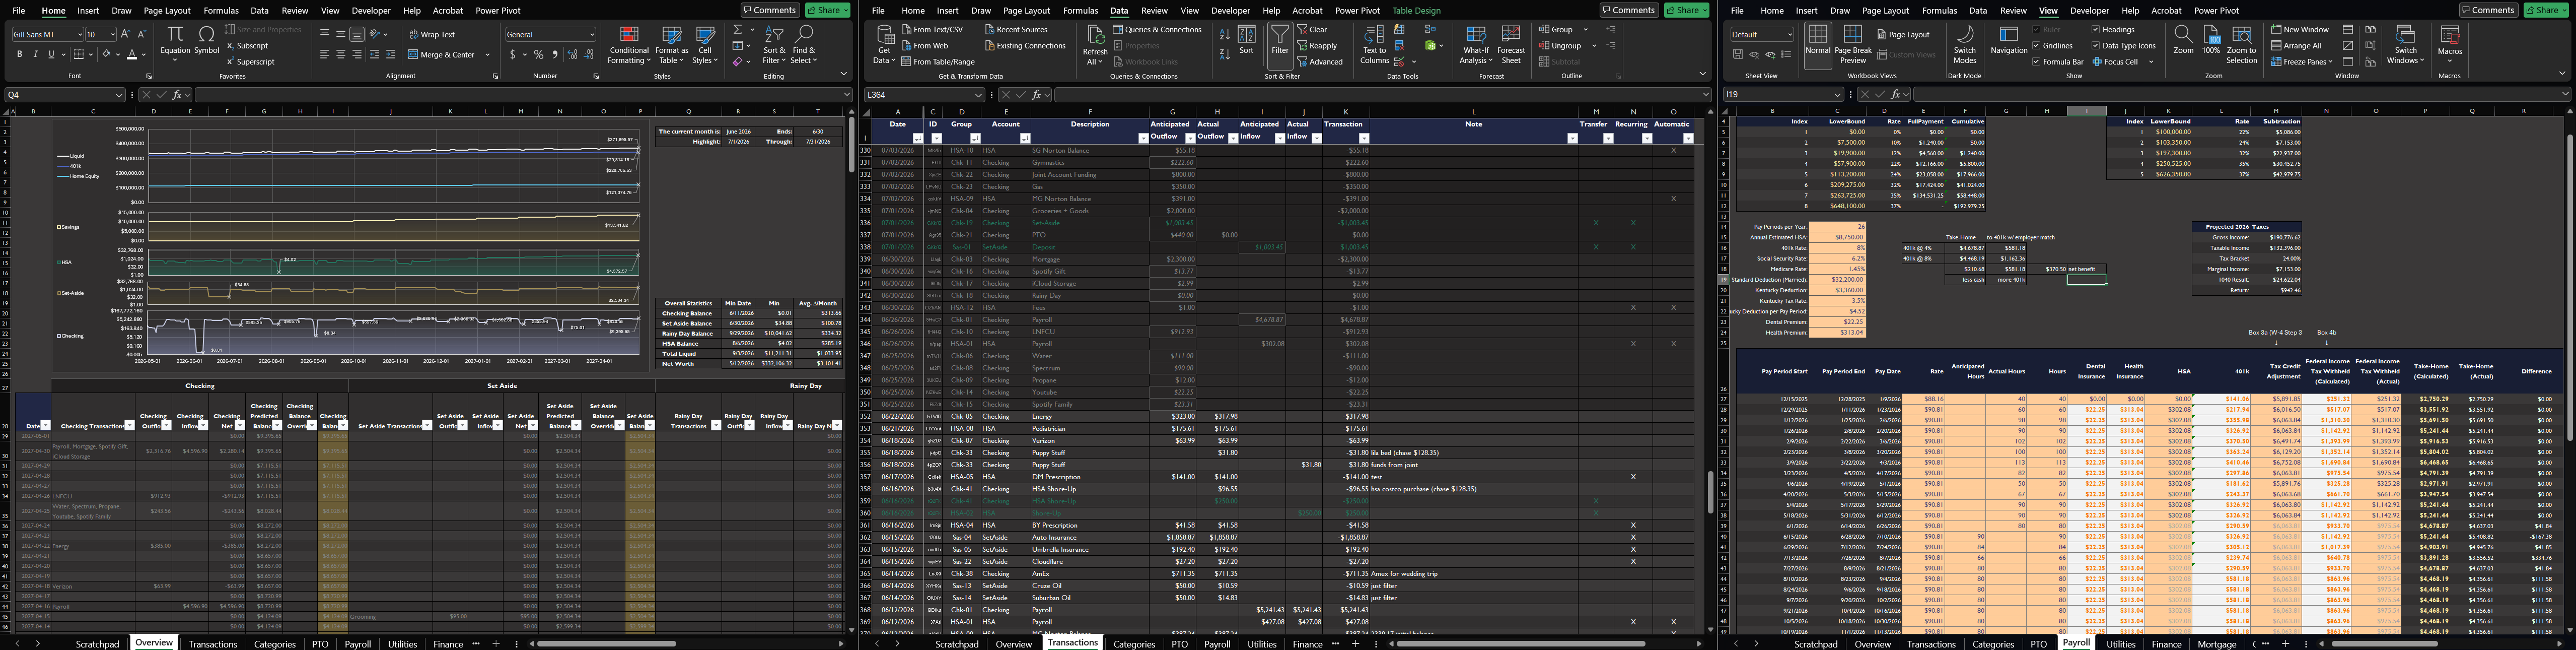Image resolution: width=2576 pixels, height=650 pixels.
Task: Apply Subscript formatting
Action: pyautogui.click(x=247, y=46)
